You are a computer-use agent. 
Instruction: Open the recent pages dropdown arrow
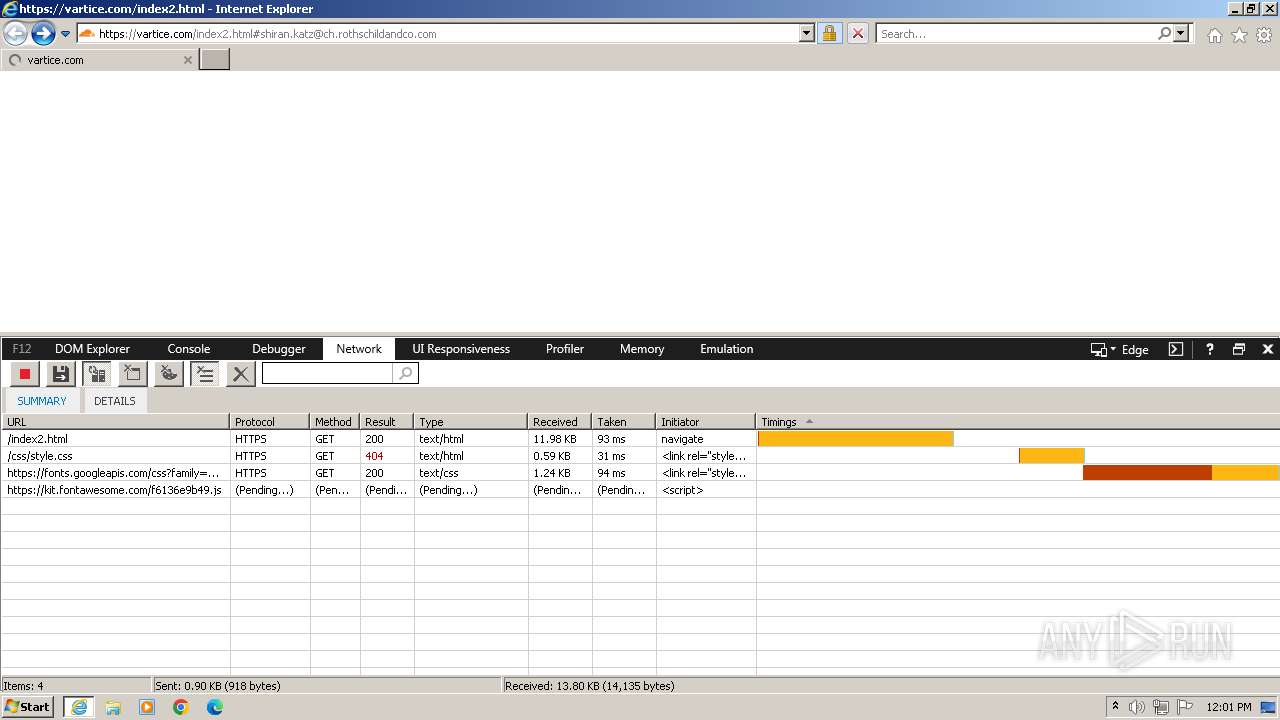[x=66, y=34]
